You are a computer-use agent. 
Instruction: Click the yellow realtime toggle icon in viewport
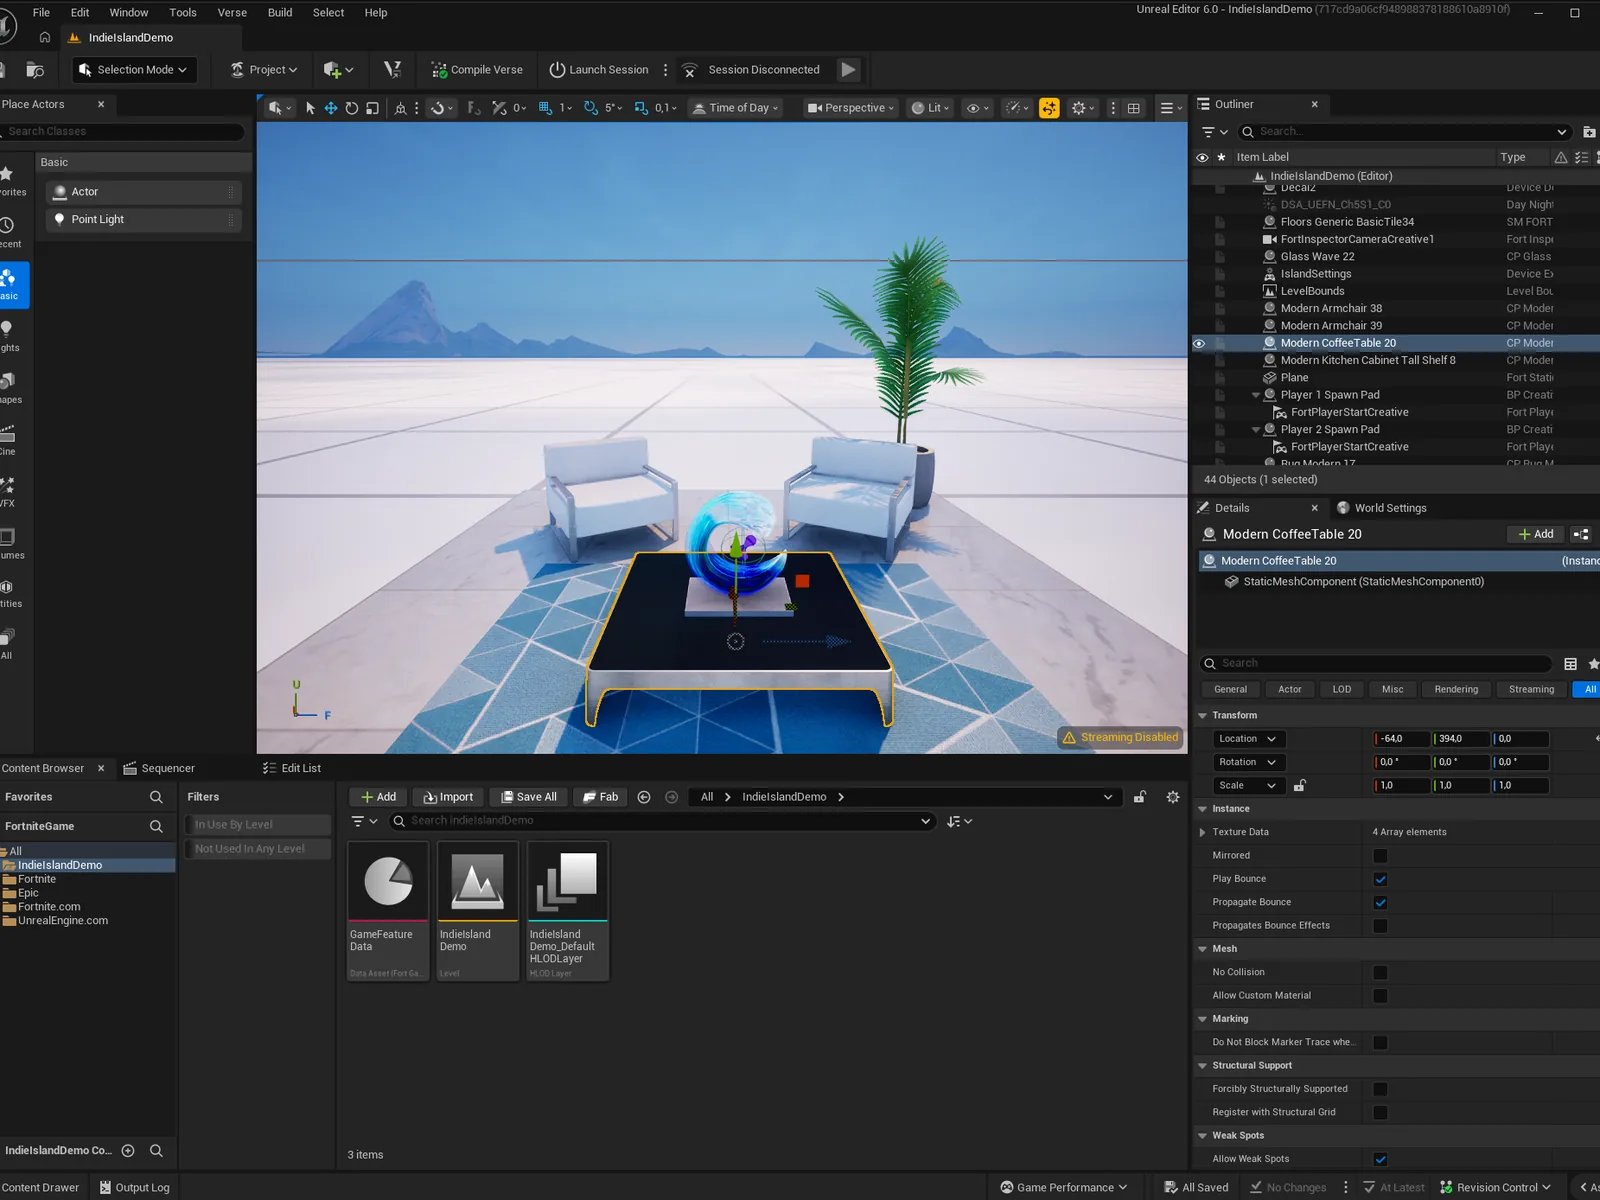pyautogui.click(x=1049, y=108)
